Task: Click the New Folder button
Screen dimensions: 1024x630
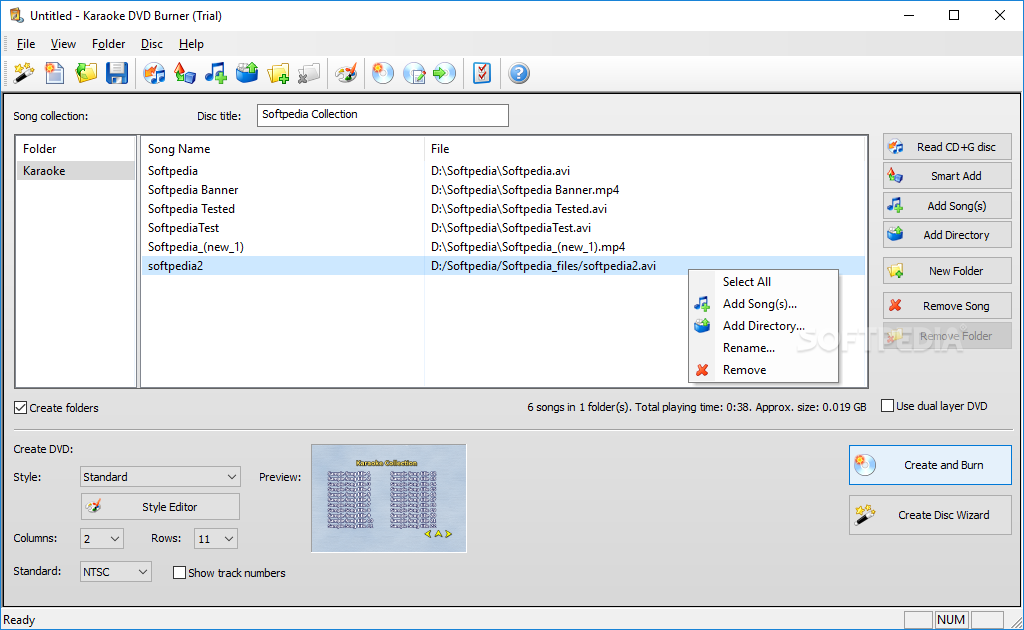Action: (x=947, y=271)
